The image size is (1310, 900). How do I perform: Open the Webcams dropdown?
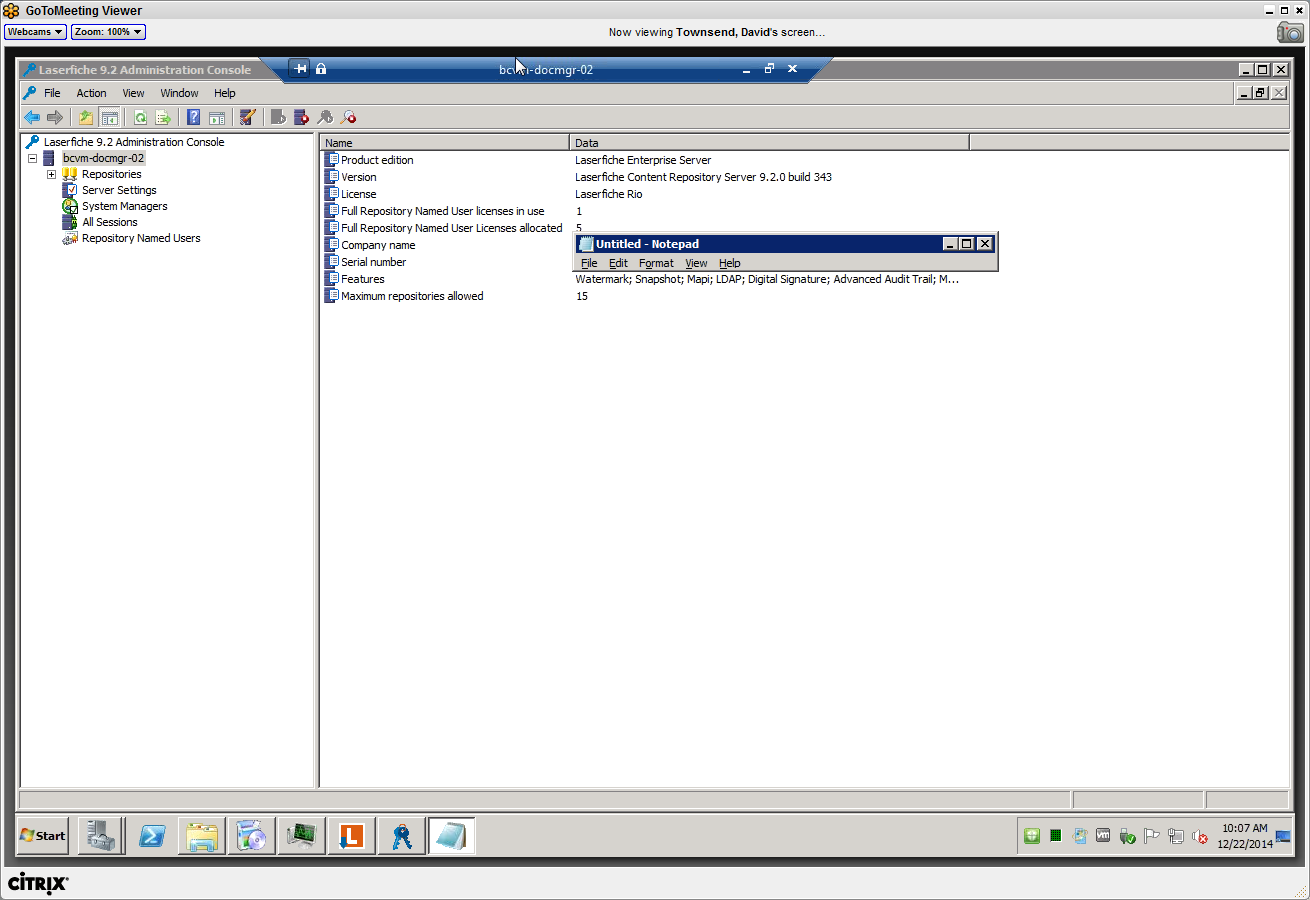(35, 32)
